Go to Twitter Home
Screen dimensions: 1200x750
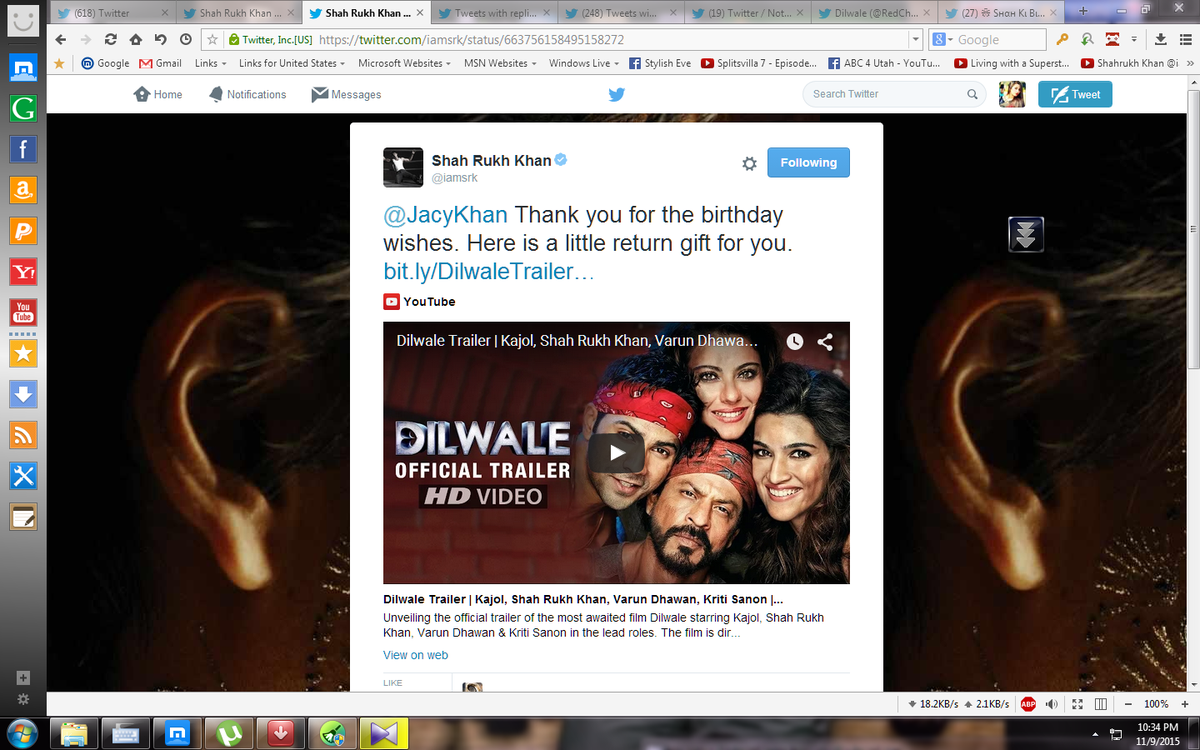pos(158,94)
